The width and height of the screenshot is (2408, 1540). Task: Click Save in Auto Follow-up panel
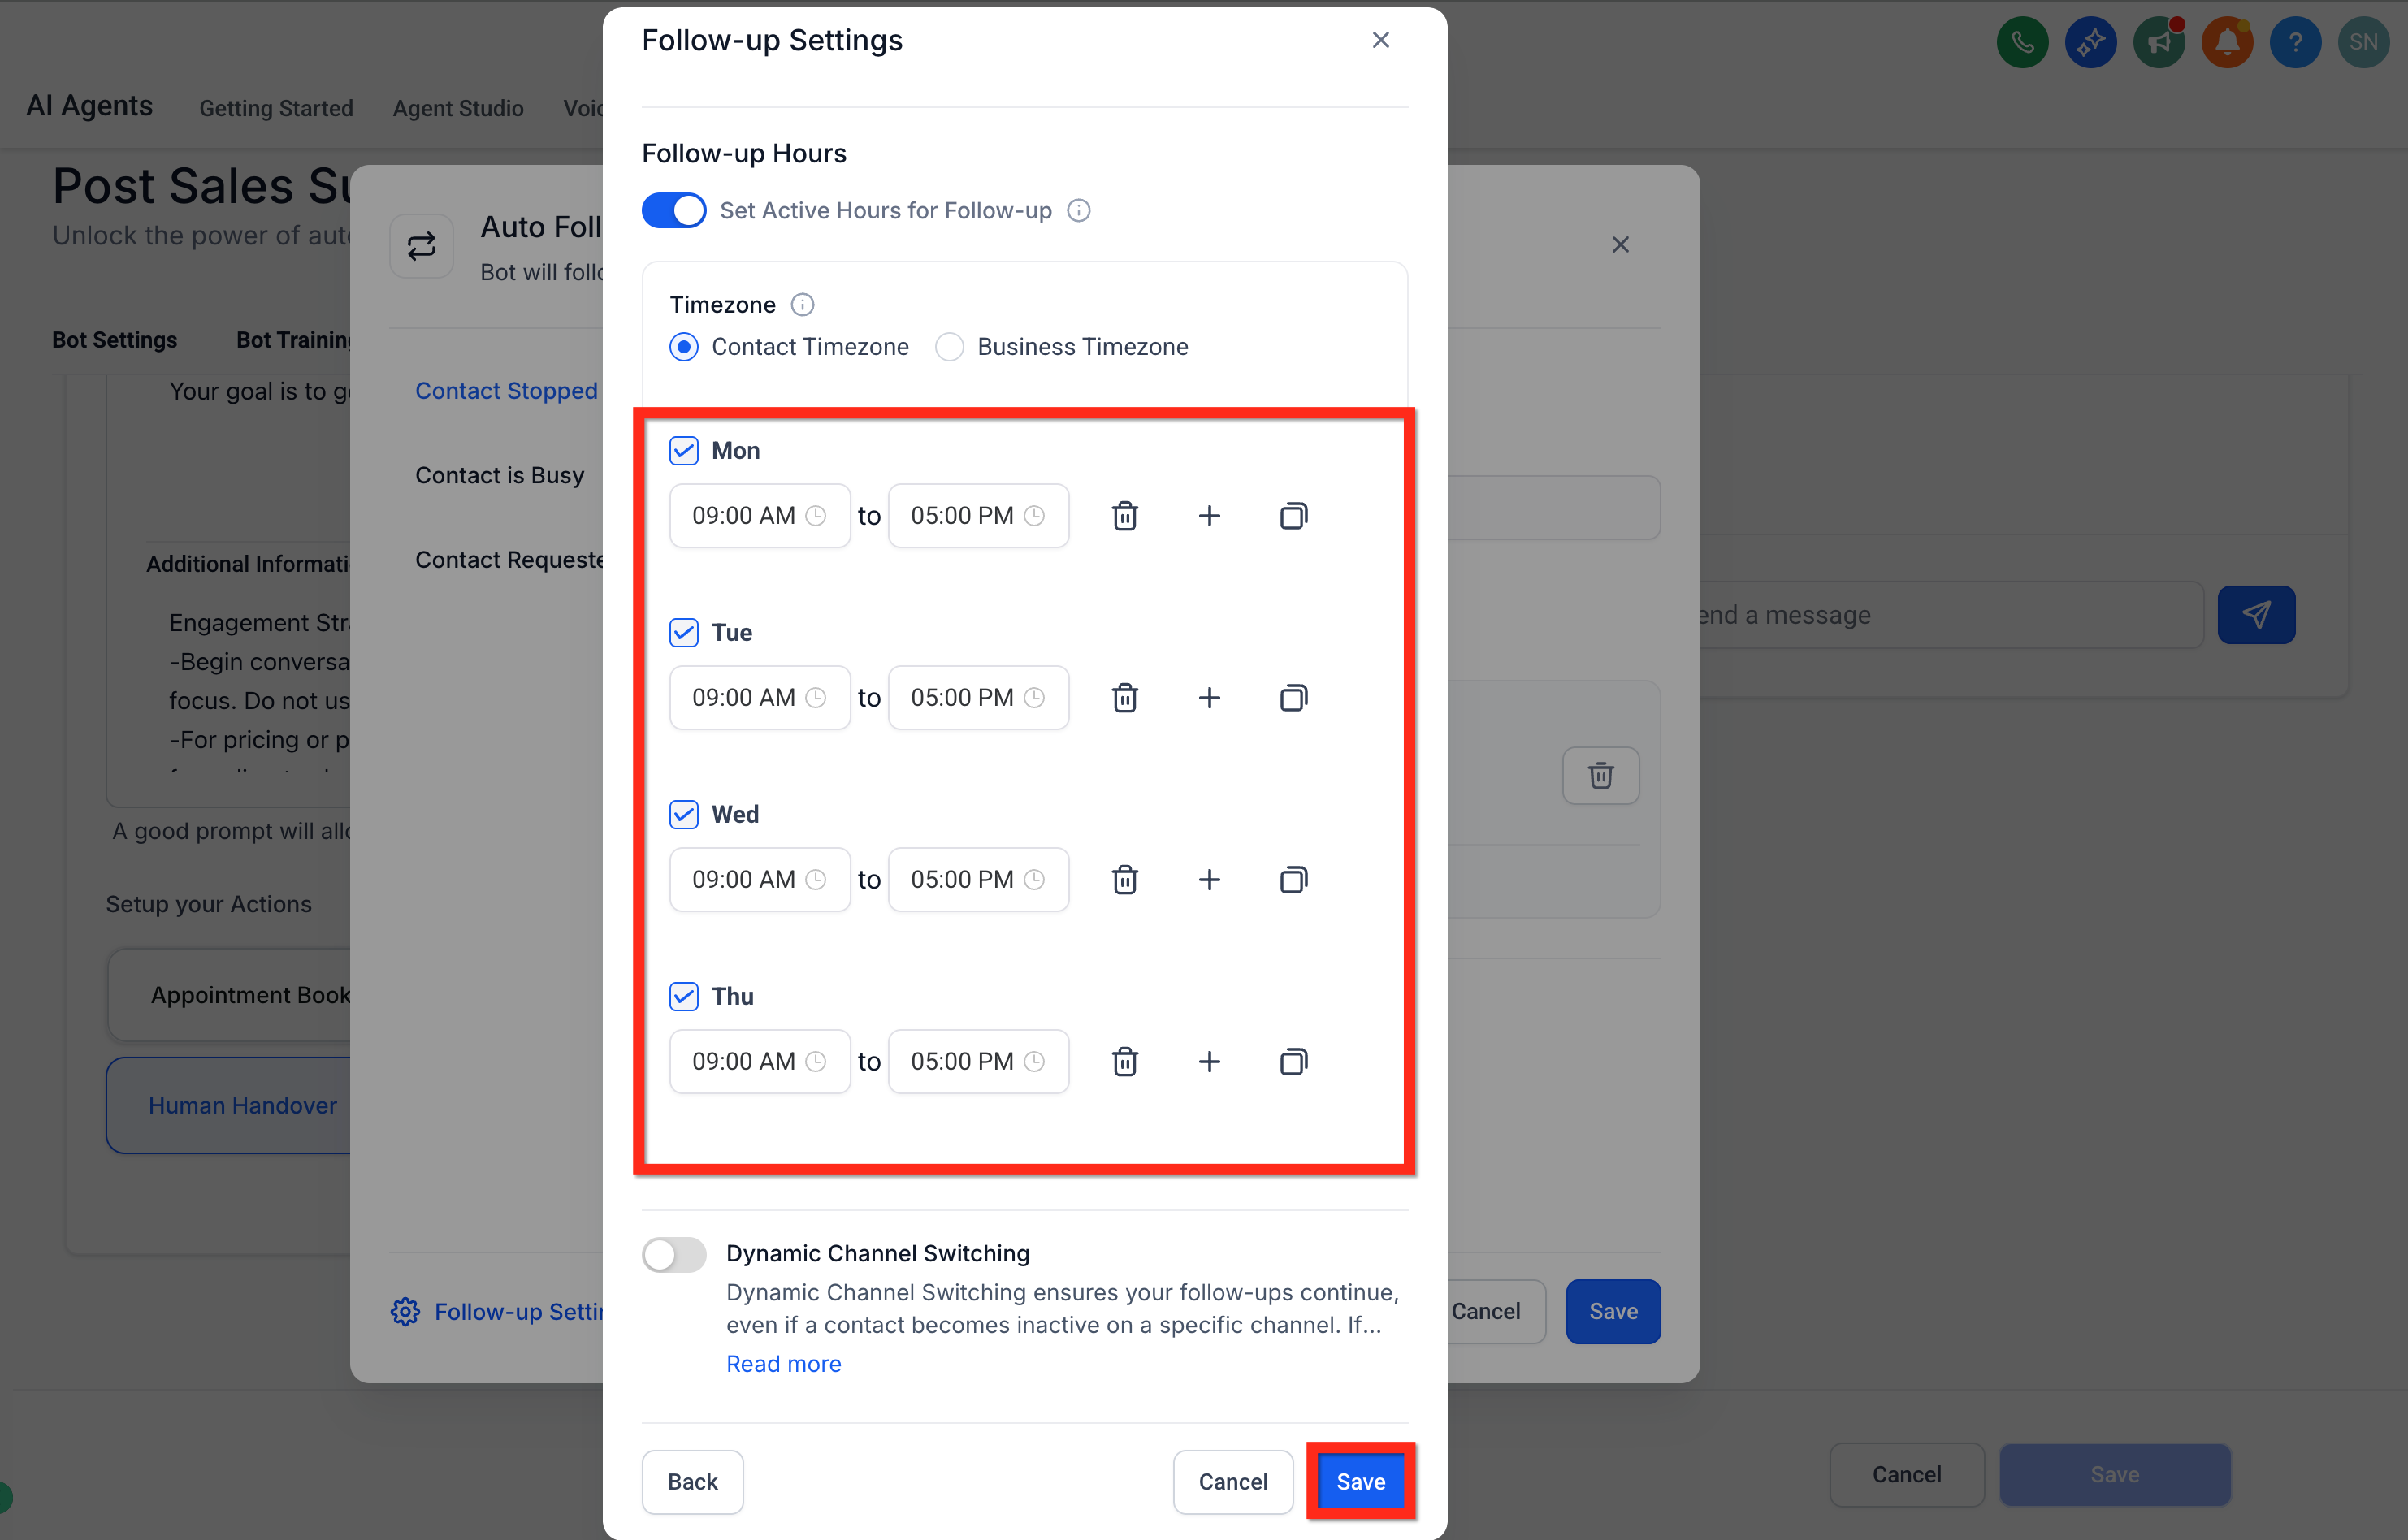1613,1312
